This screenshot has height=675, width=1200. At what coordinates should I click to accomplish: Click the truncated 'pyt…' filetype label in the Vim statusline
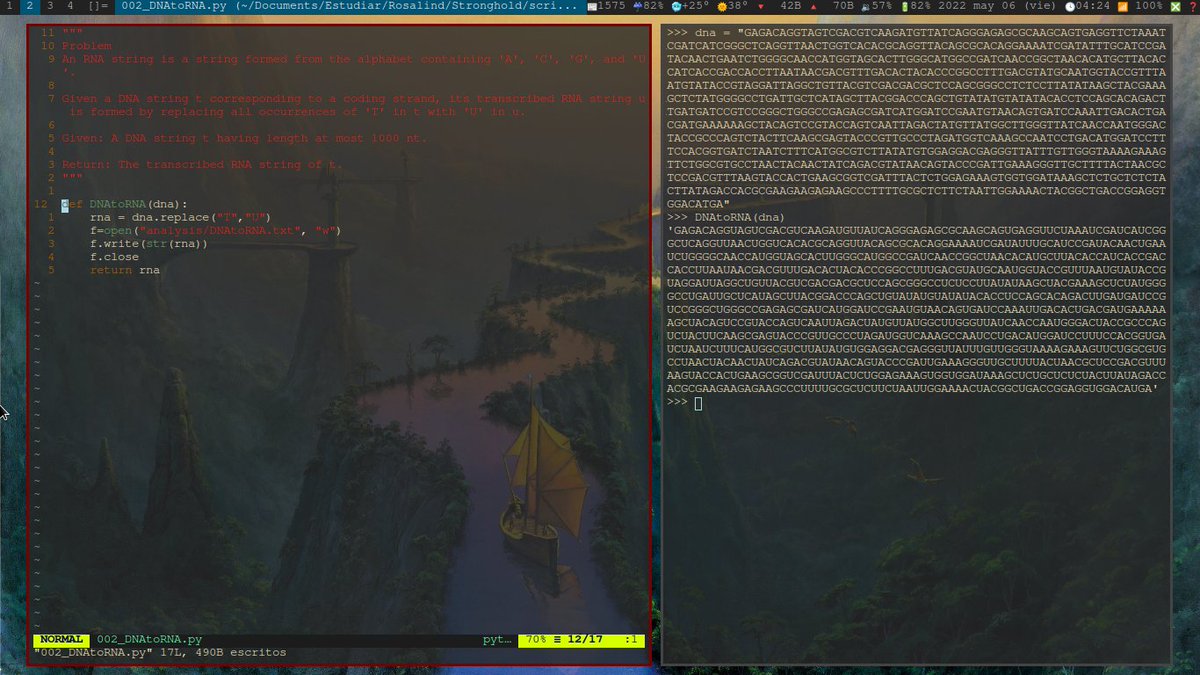[x=497, y=639]
